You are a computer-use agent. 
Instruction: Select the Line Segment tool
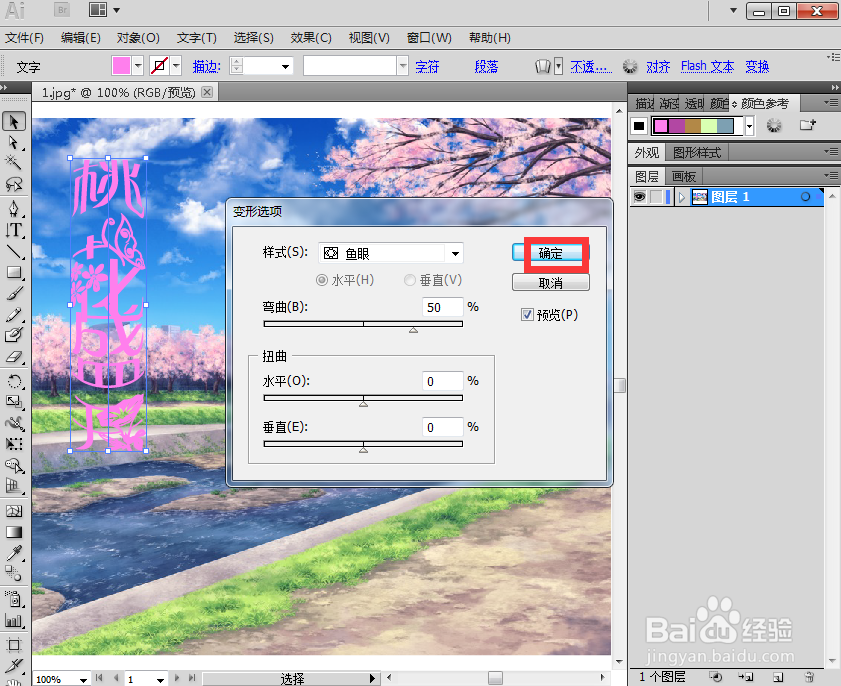(14, 251)
